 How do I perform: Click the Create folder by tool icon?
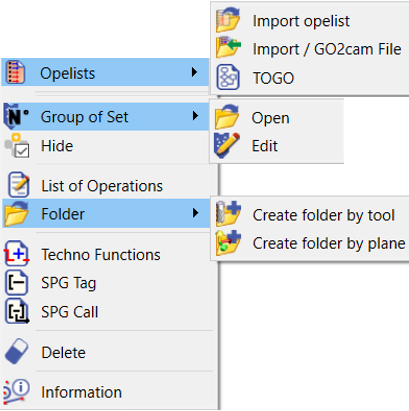[x=228, y=214]
